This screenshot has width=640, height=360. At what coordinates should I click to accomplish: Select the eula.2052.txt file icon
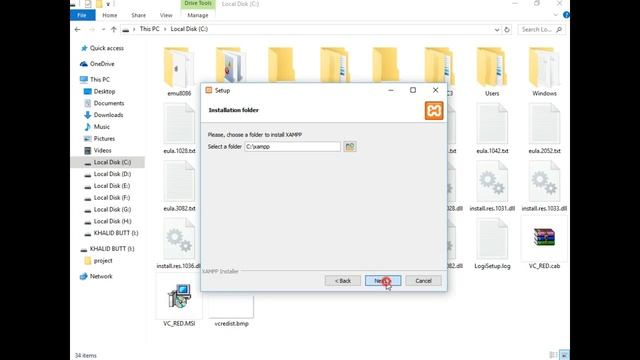coord(544,124)
